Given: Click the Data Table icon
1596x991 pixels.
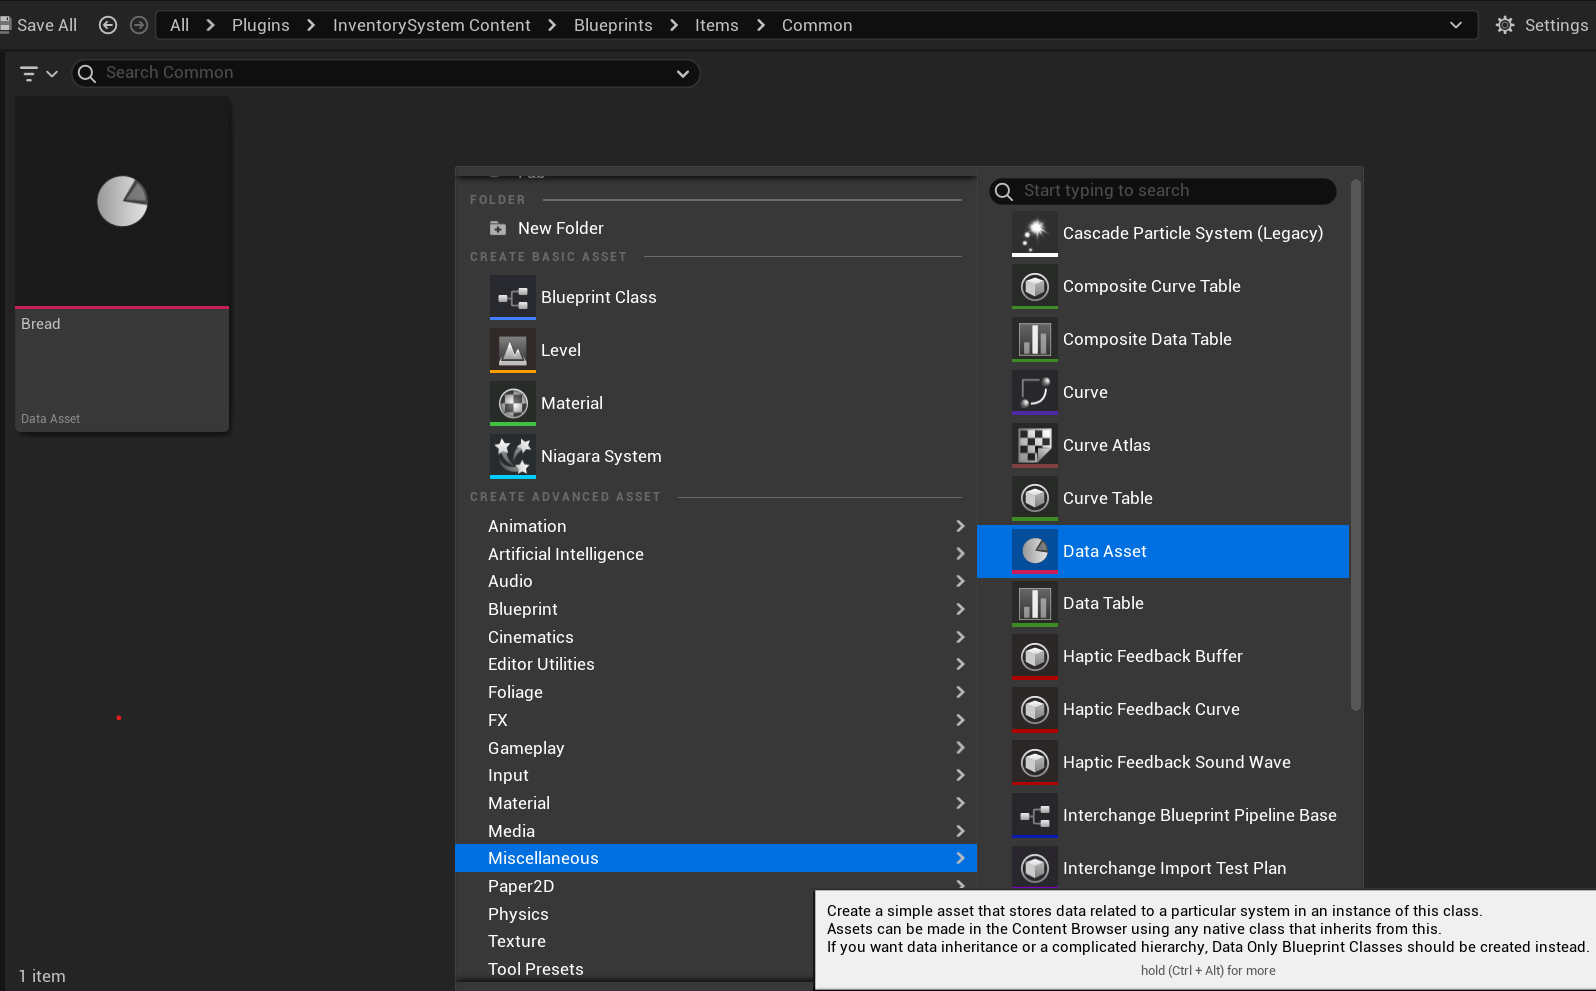Looking at the screenshot, I should [1035, 603].
